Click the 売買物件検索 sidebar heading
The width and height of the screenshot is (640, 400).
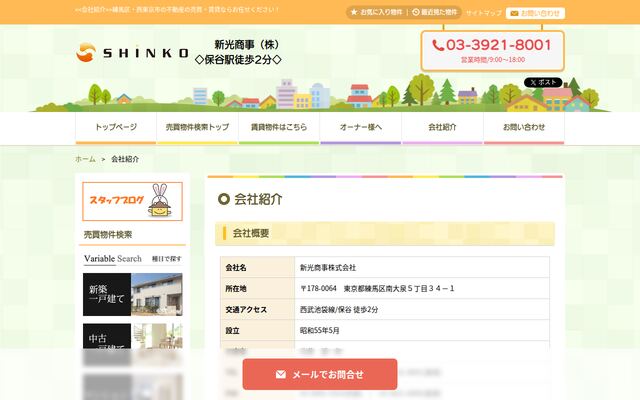pos(108,235)
